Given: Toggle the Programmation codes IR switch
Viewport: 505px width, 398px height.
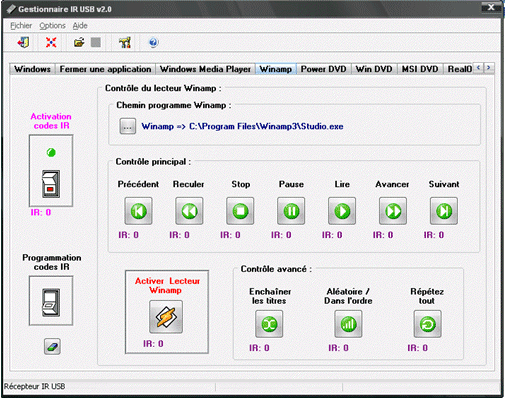Looking at the screenshot, I should 51,302.
